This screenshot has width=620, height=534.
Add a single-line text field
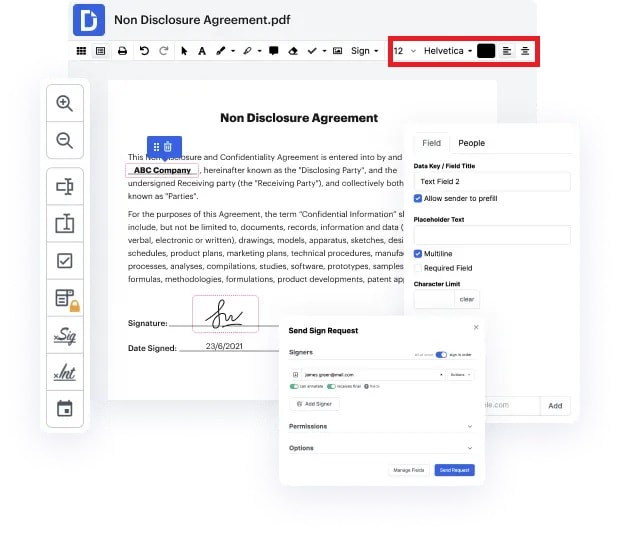[x=64, y=187]
